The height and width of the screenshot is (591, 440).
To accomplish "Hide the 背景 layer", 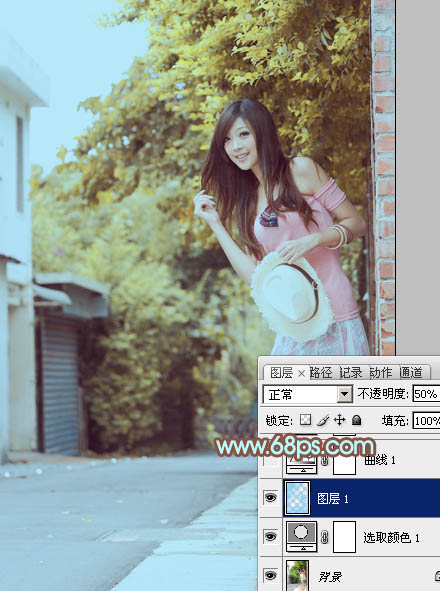I will point(271,575).
